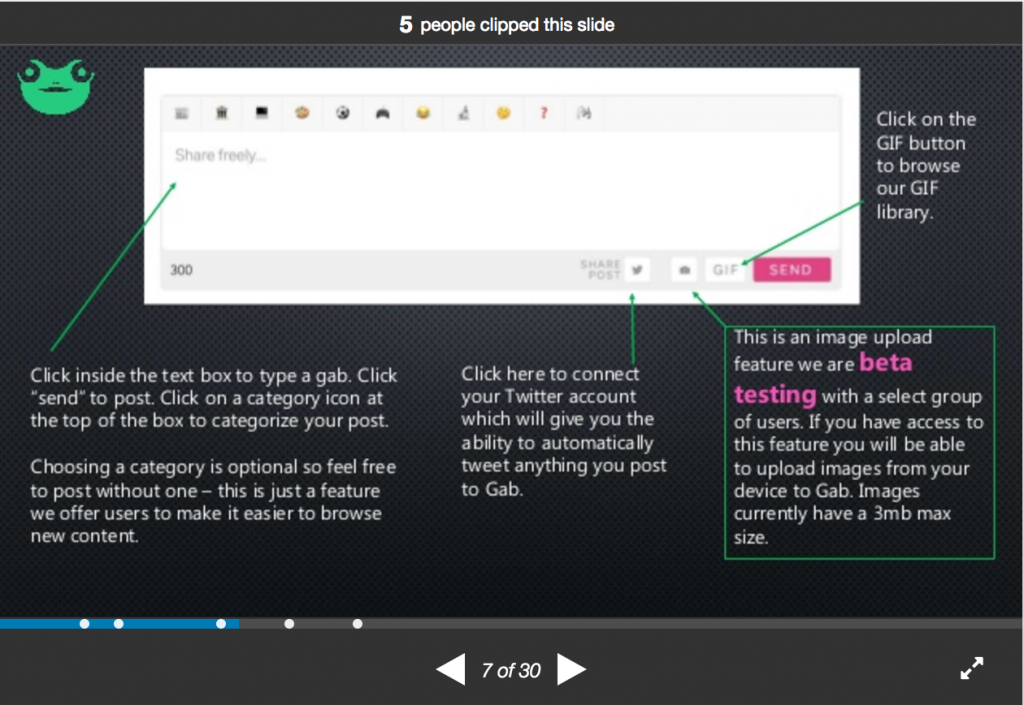Select the news category icon
The height and width of the screenshot is (705, 1024).
pos(182,114)
